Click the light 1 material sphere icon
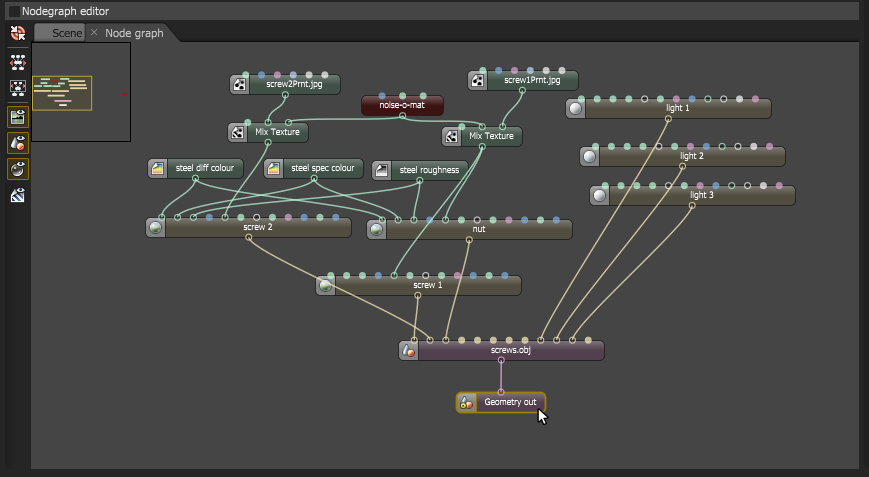 [576, 108]
